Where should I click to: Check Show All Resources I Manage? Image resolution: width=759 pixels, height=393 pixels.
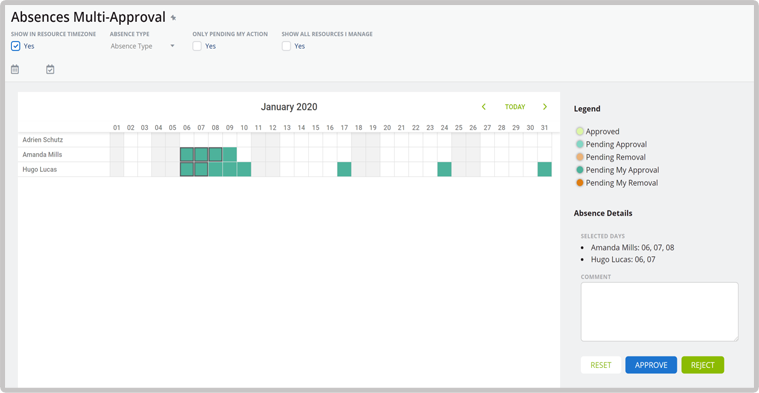[x=287, y=46]
